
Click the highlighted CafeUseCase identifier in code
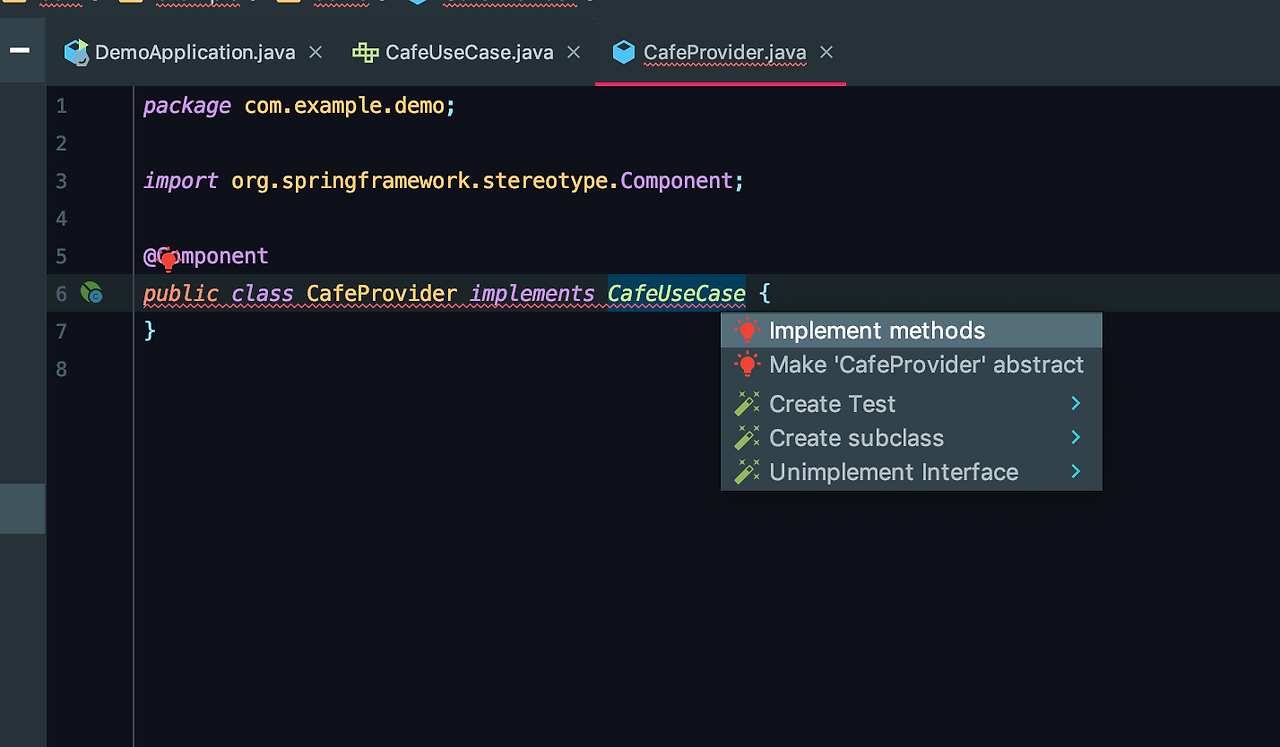click(677, 294)
